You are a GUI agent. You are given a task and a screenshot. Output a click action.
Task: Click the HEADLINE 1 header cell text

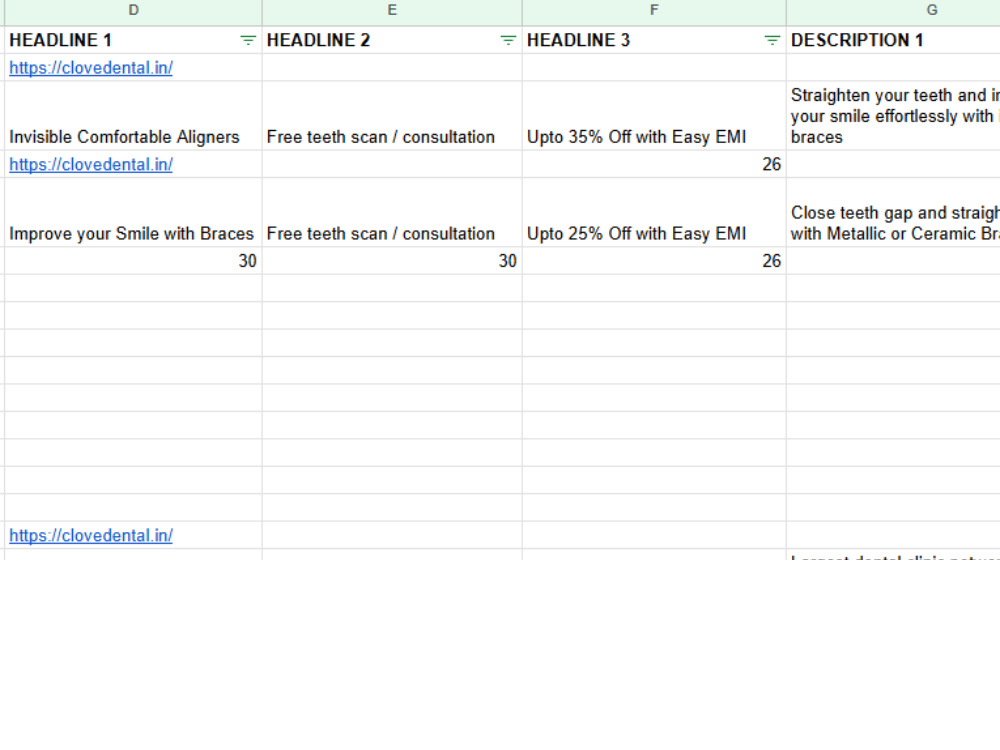click(x=61, y=40)
